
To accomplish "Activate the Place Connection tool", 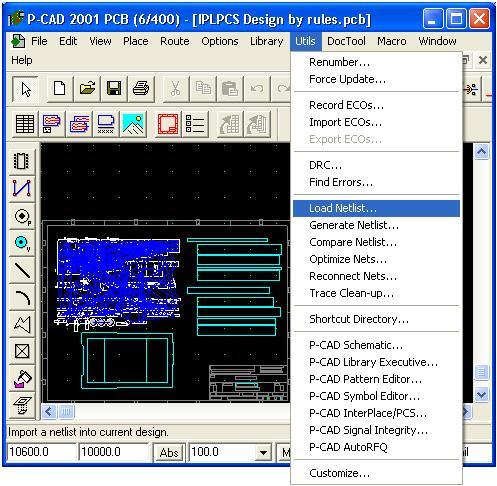I will click(22, 188).
